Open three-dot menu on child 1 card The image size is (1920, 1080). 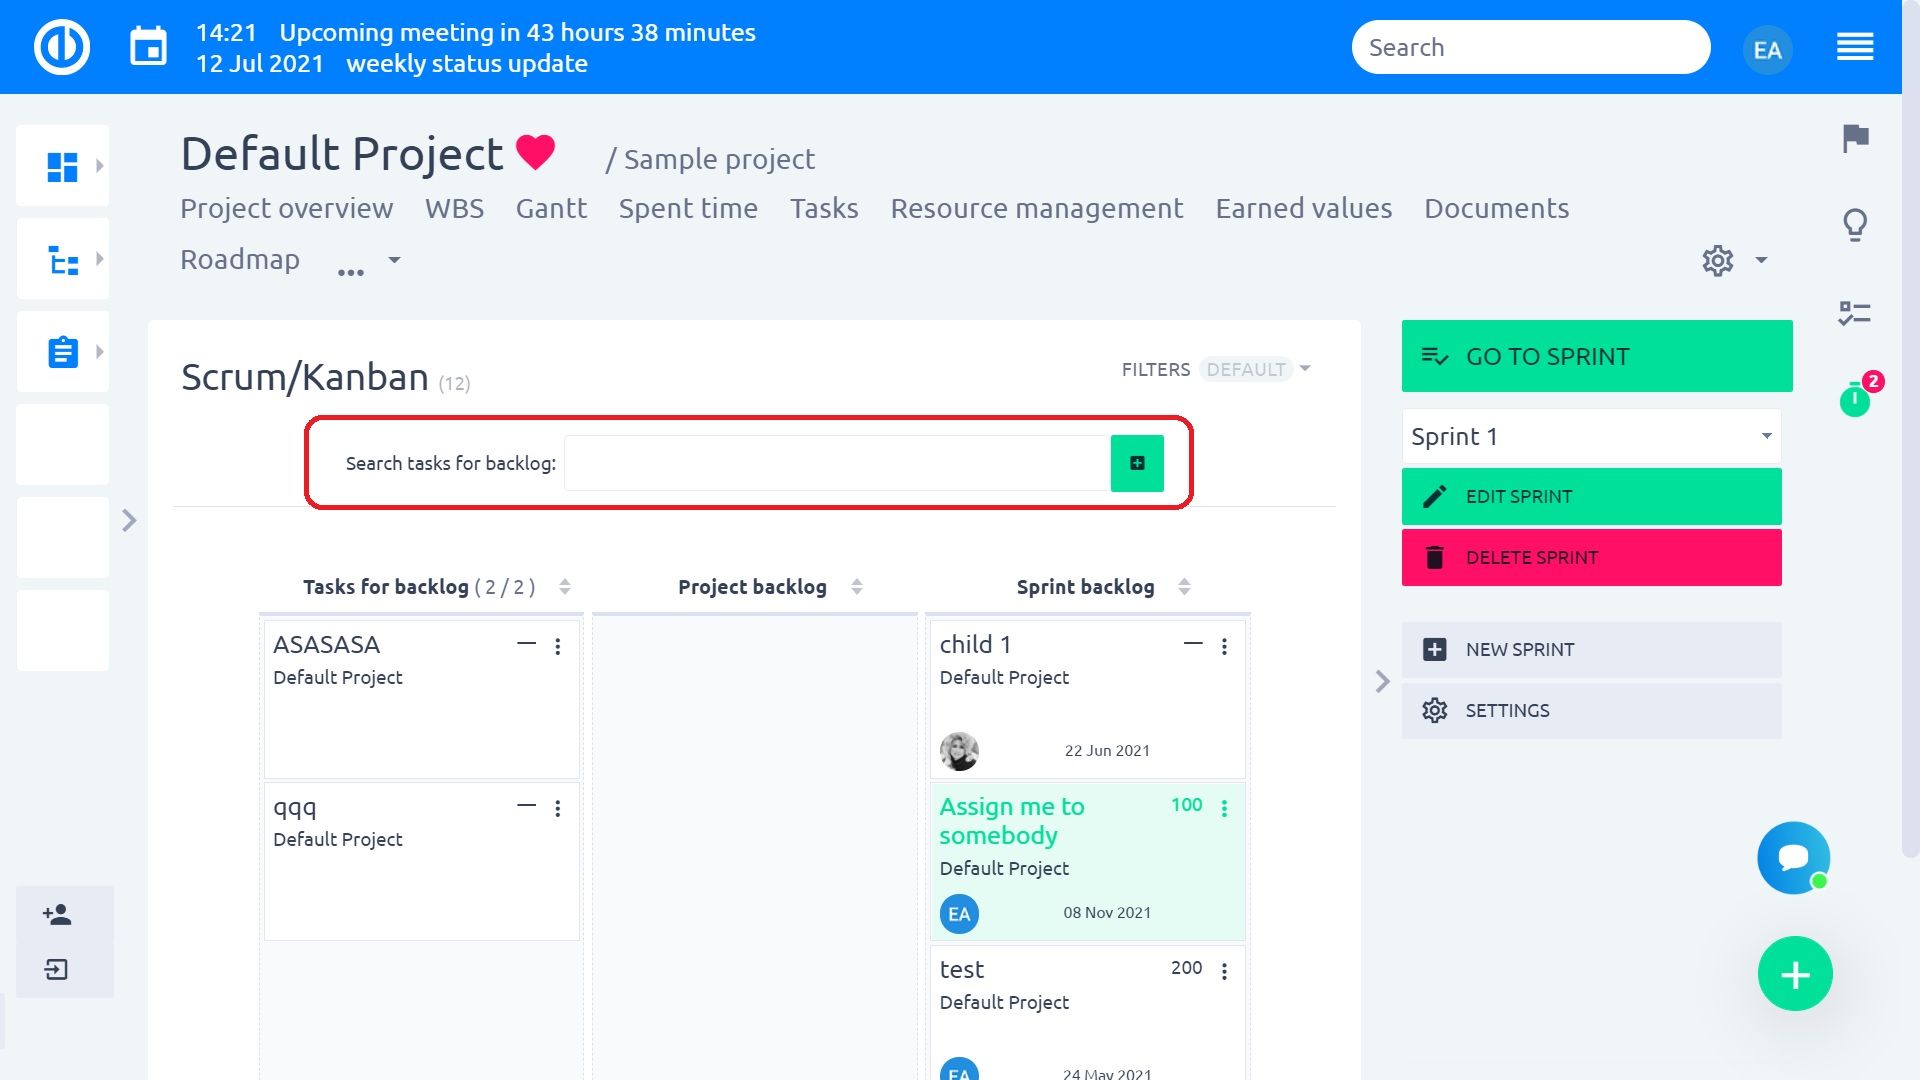[x=1224, y=647]
